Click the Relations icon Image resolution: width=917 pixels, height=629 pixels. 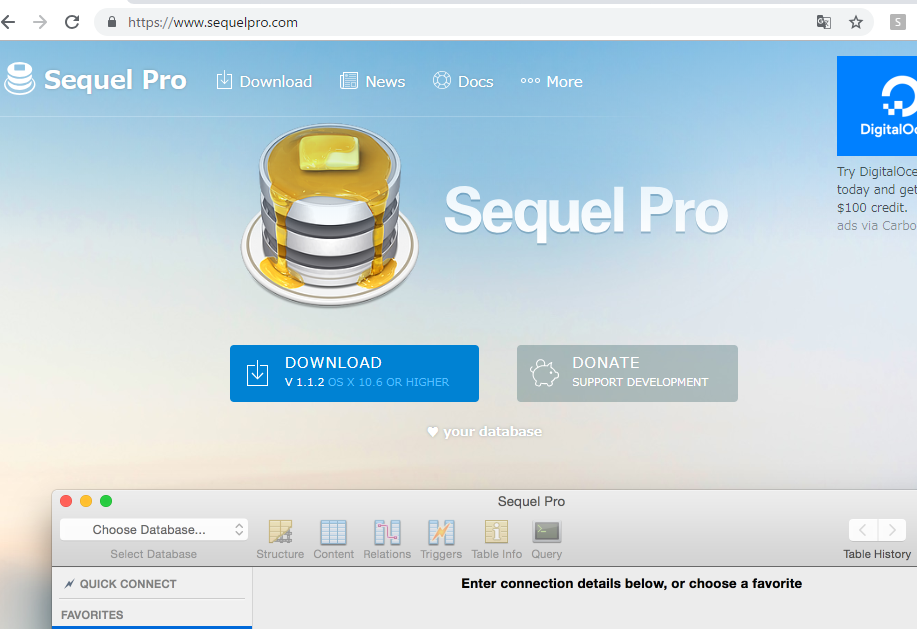387,532
